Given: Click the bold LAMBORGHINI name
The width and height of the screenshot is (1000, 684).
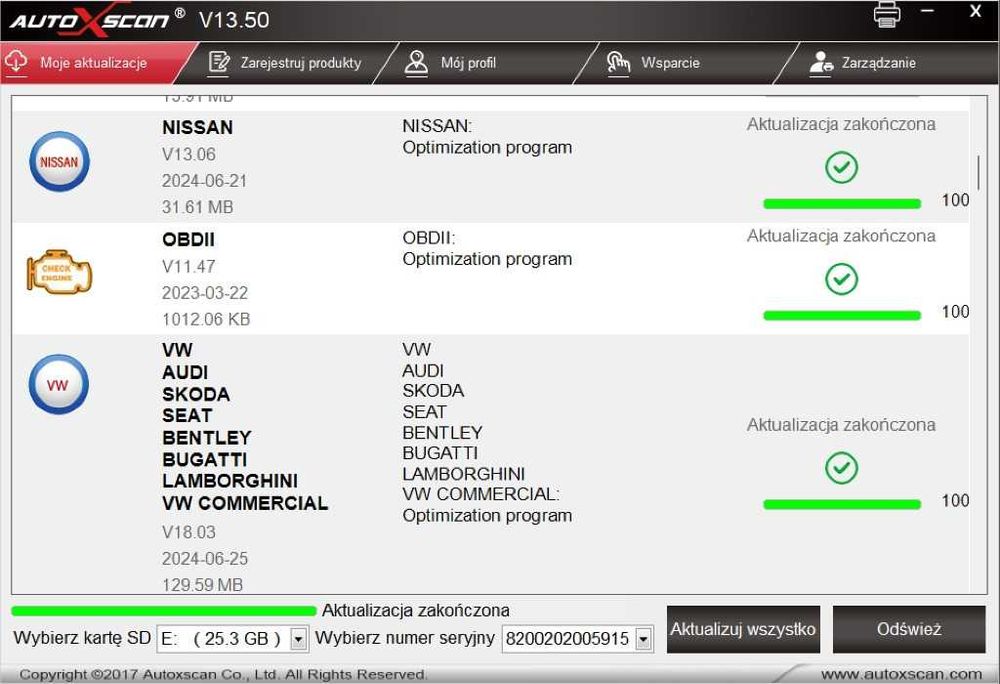Looking at the screenshot, I should tap(230, 481).
